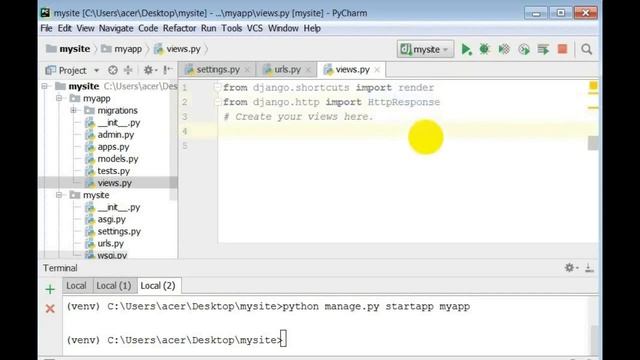The height and width of the screenshot is (360, 640).
Task: Open the Code menu
Action: pos(148,28)
